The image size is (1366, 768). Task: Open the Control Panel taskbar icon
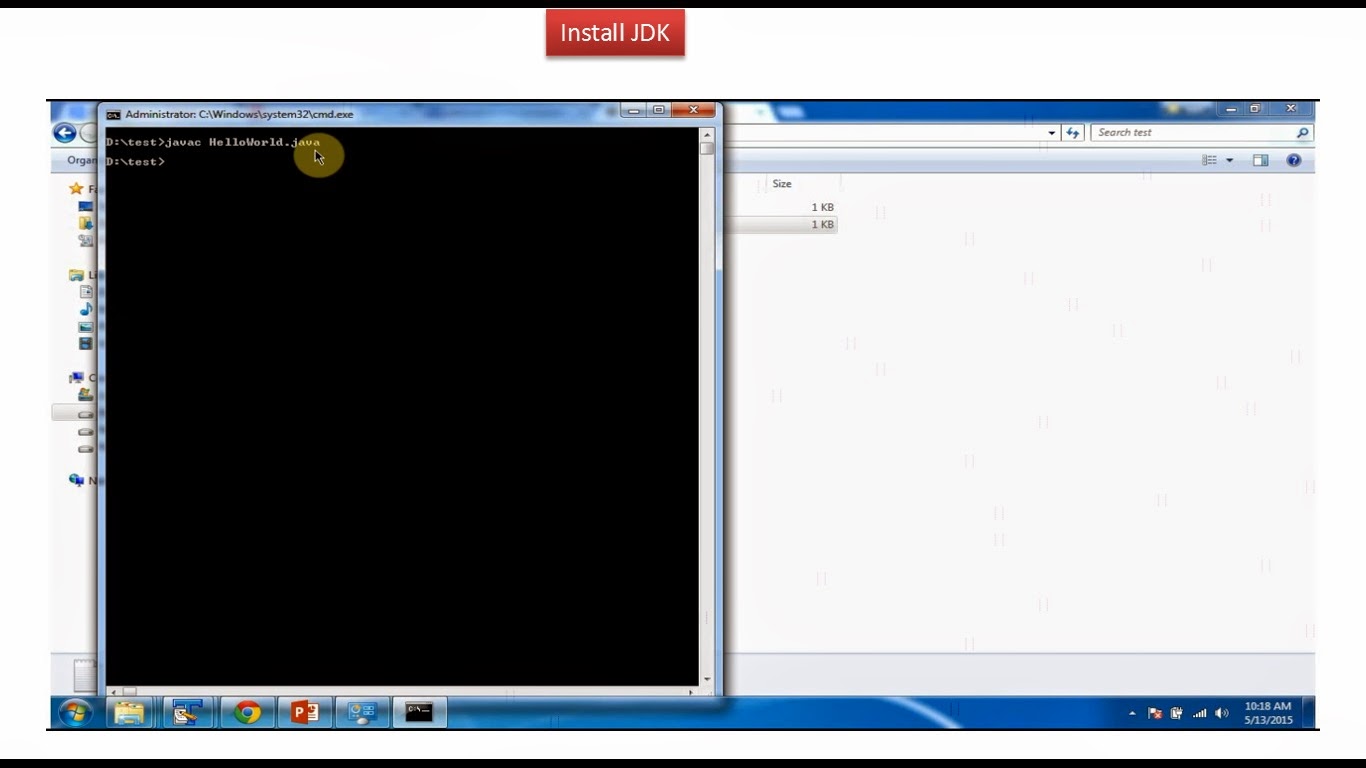point(362,712)
